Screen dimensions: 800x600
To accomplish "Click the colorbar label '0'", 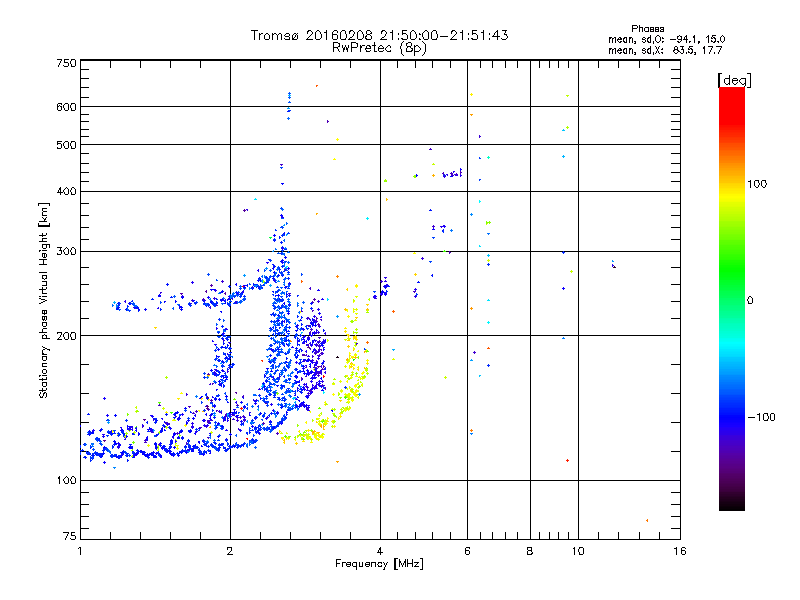I will click(x=750, y=301).
